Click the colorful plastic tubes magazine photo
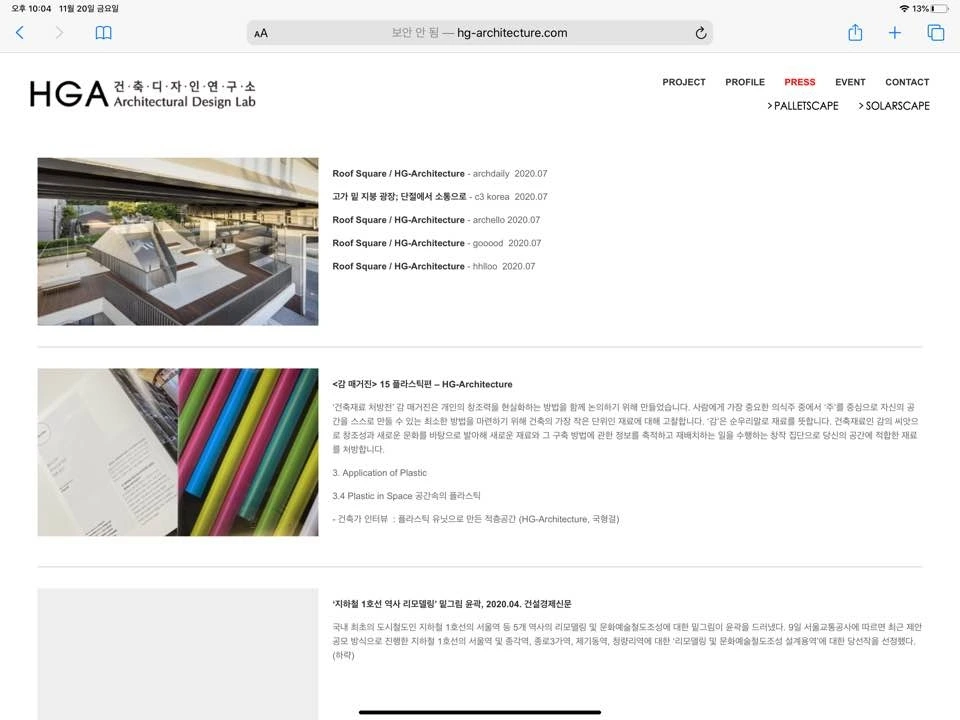 tap(178, 452)
